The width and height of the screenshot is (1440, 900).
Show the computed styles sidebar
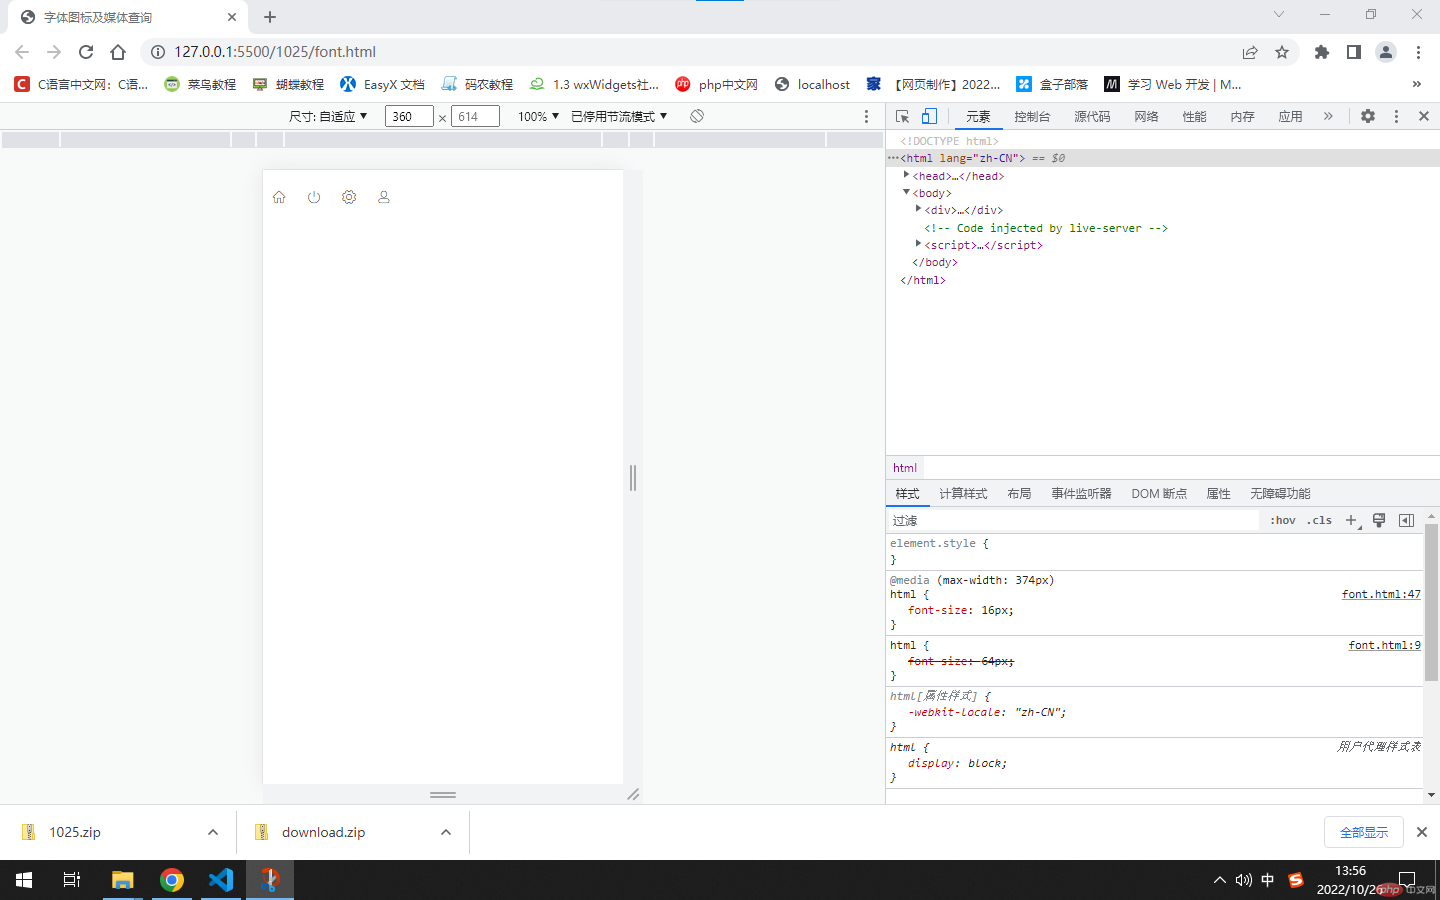(1407, 520)
